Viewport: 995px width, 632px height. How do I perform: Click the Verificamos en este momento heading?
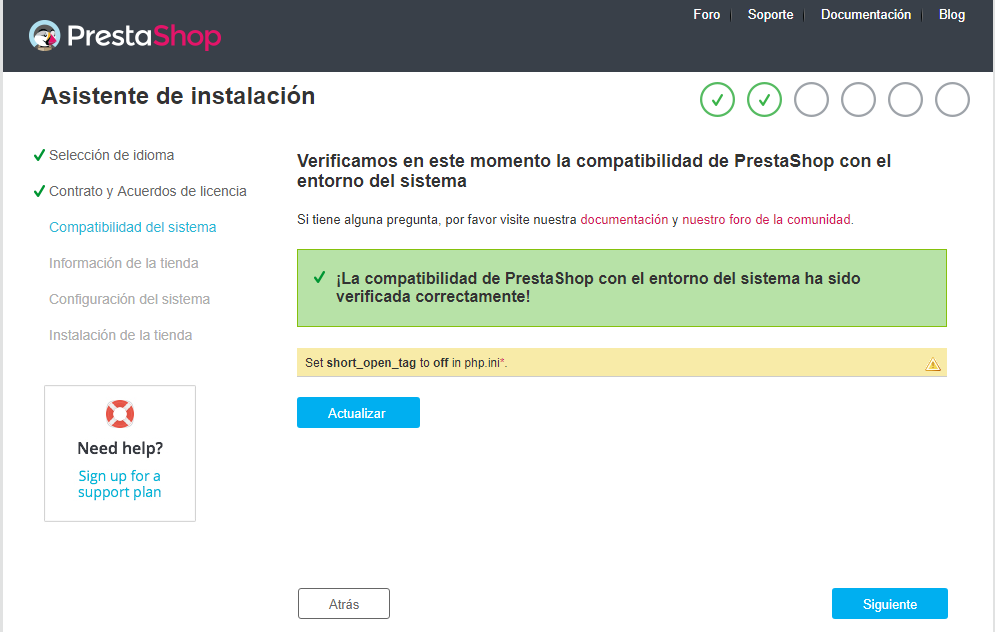[x=594, y=171]
